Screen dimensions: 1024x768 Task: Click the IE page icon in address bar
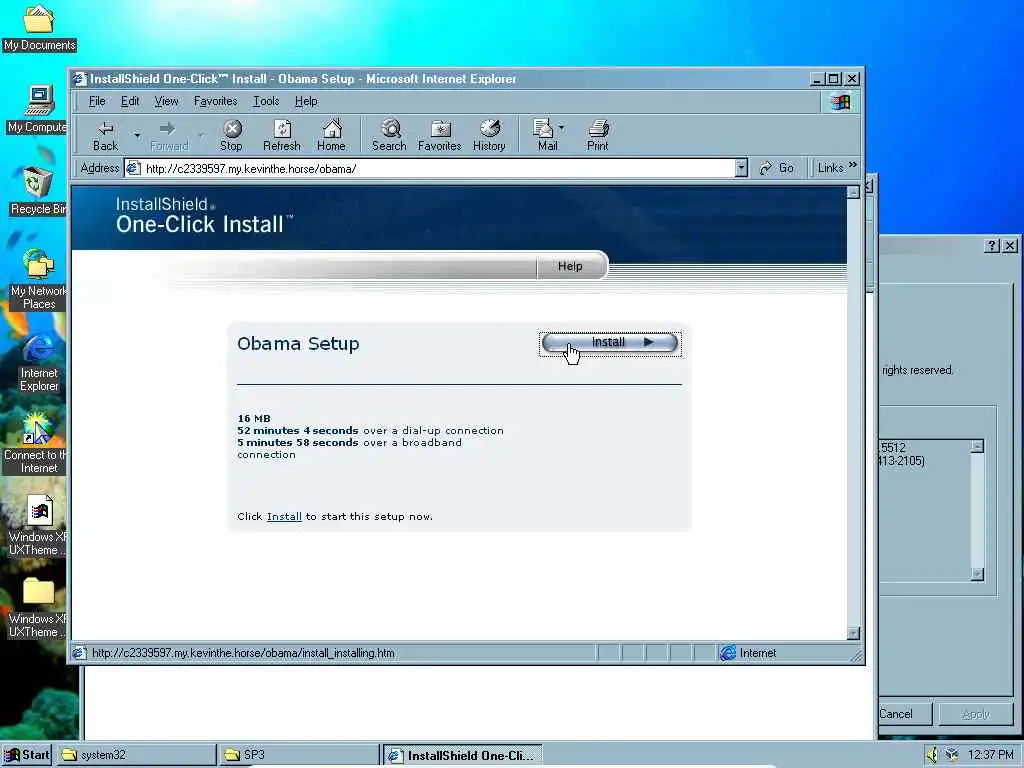point(133,168)
